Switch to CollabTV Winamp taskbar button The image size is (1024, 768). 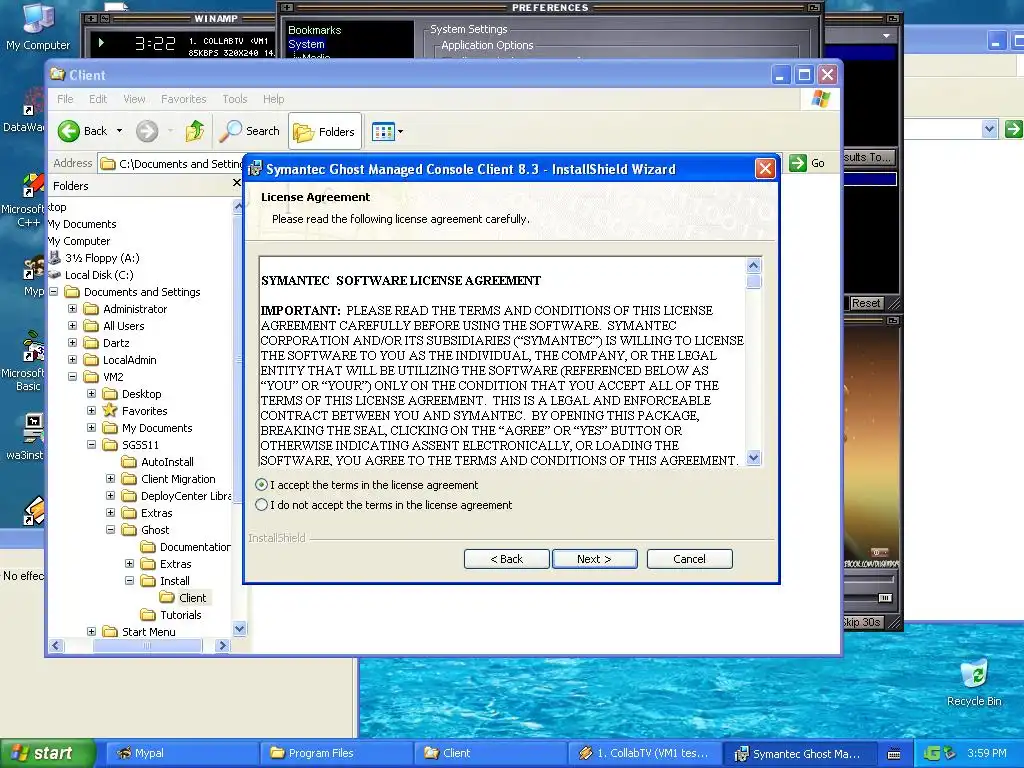point(645,753)
